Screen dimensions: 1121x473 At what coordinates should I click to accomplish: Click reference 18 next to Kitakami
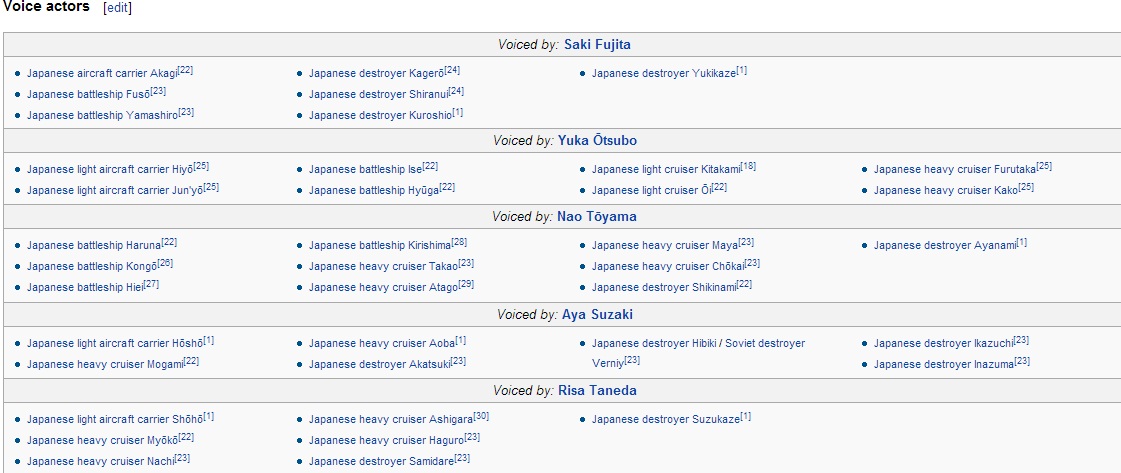pyautogui.click(x=749, y=167)
